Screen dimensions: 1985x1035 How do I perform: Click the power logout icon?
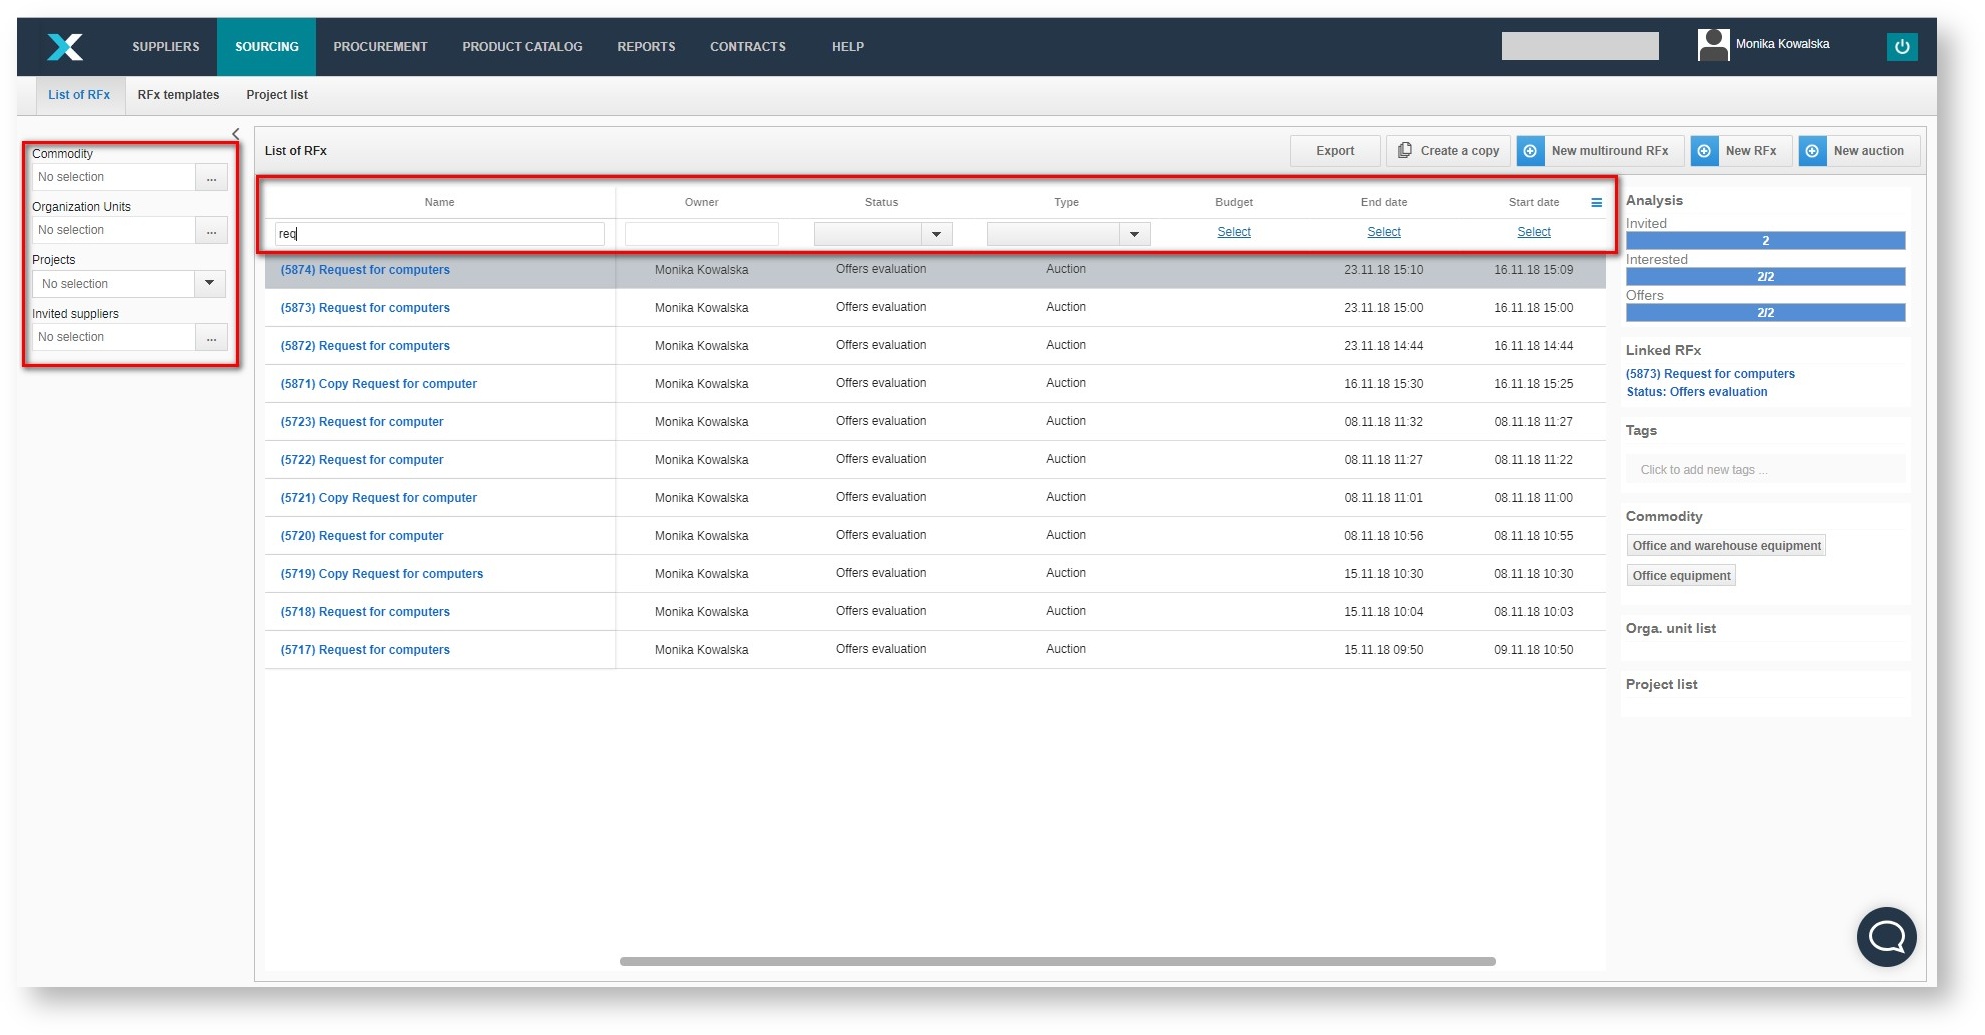point(1901,47)
